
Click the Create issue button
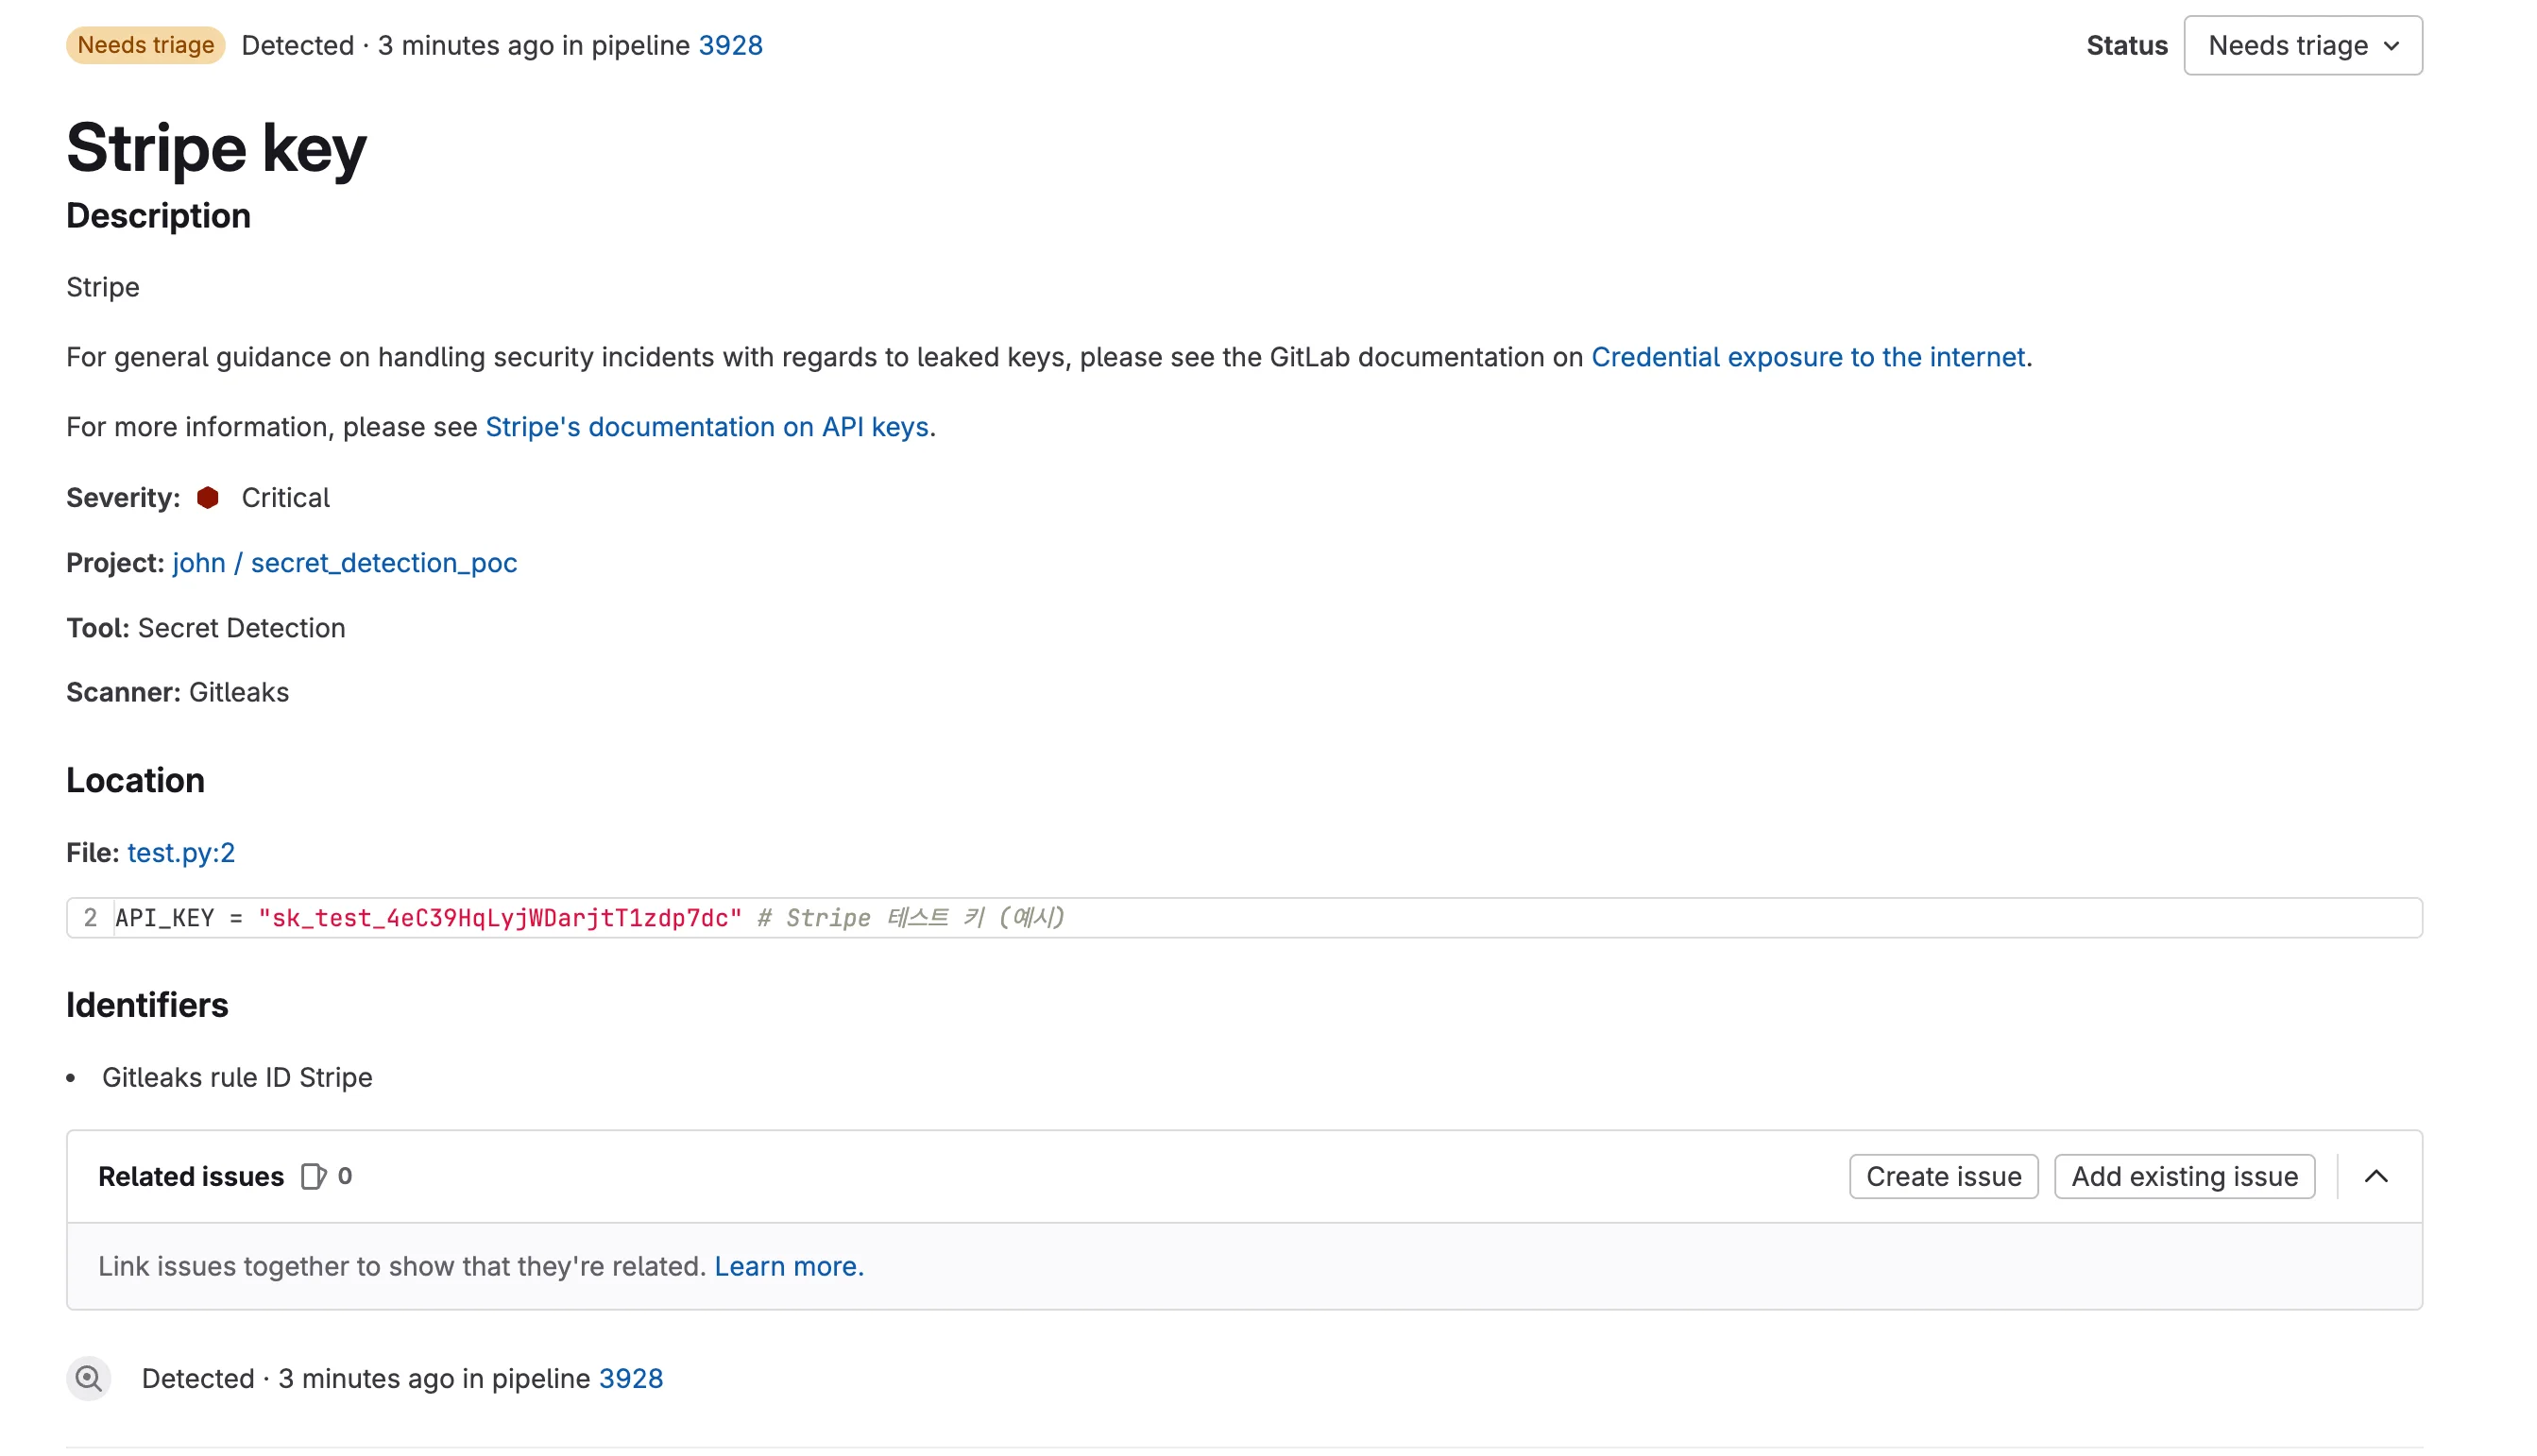(1943, 1177)
